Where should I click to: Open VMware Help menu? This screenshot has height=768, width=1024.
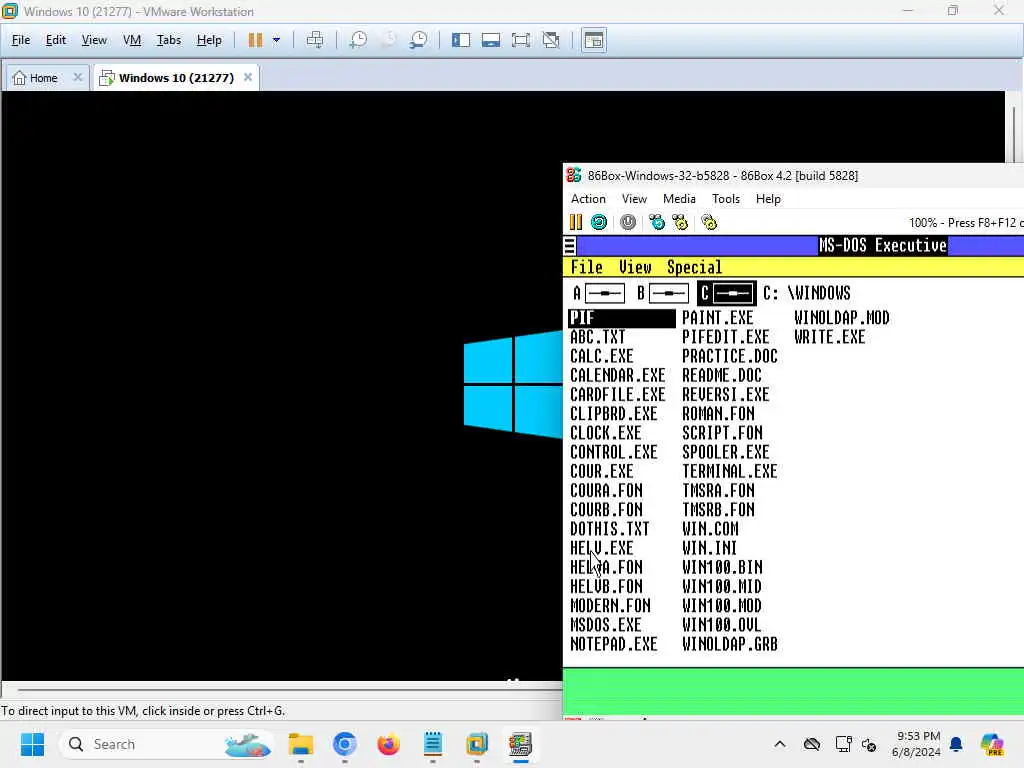click(x=209, y=40)
